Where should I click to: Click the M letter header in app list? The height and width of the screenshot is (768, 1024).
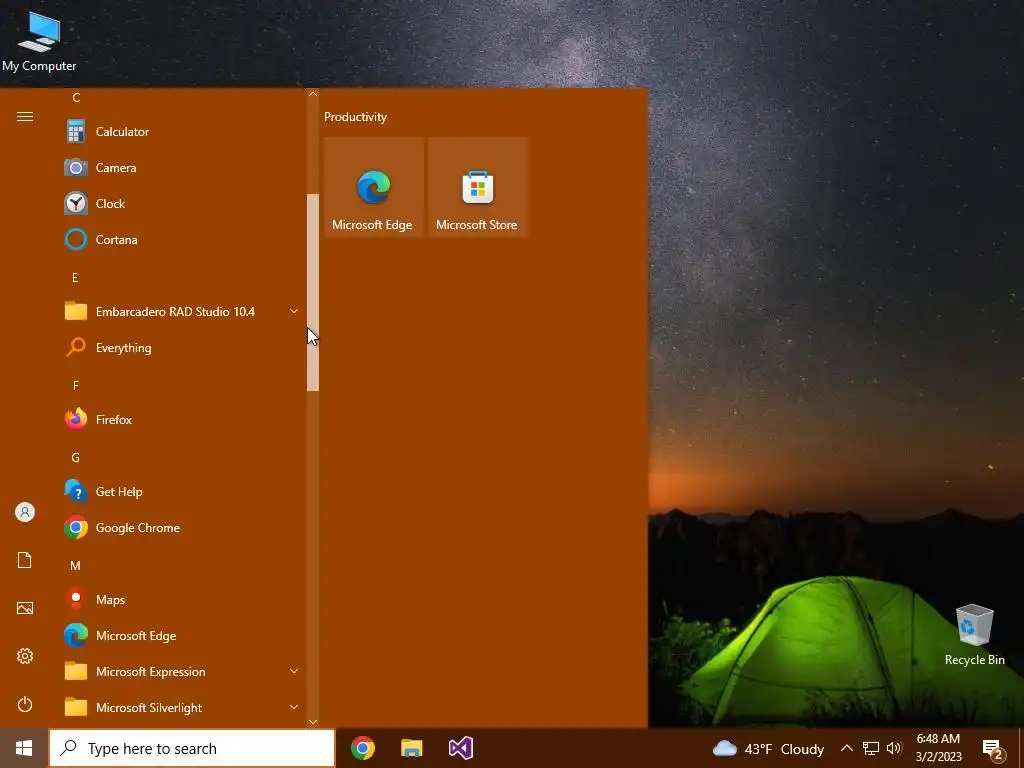76,566
